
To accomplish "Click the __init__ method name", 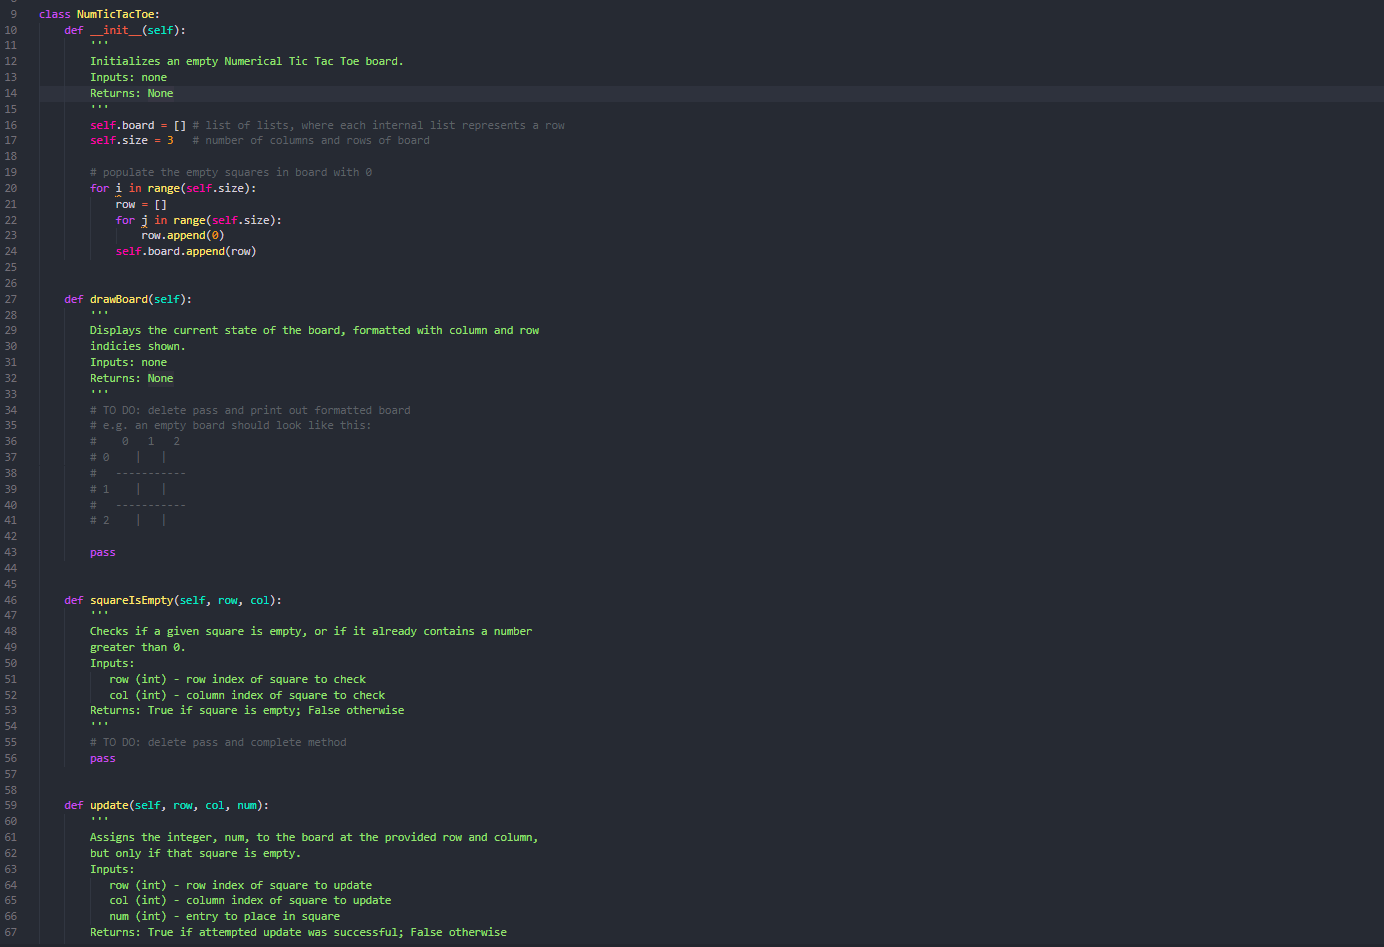I will pyautogui.click(x=112, y=29).
